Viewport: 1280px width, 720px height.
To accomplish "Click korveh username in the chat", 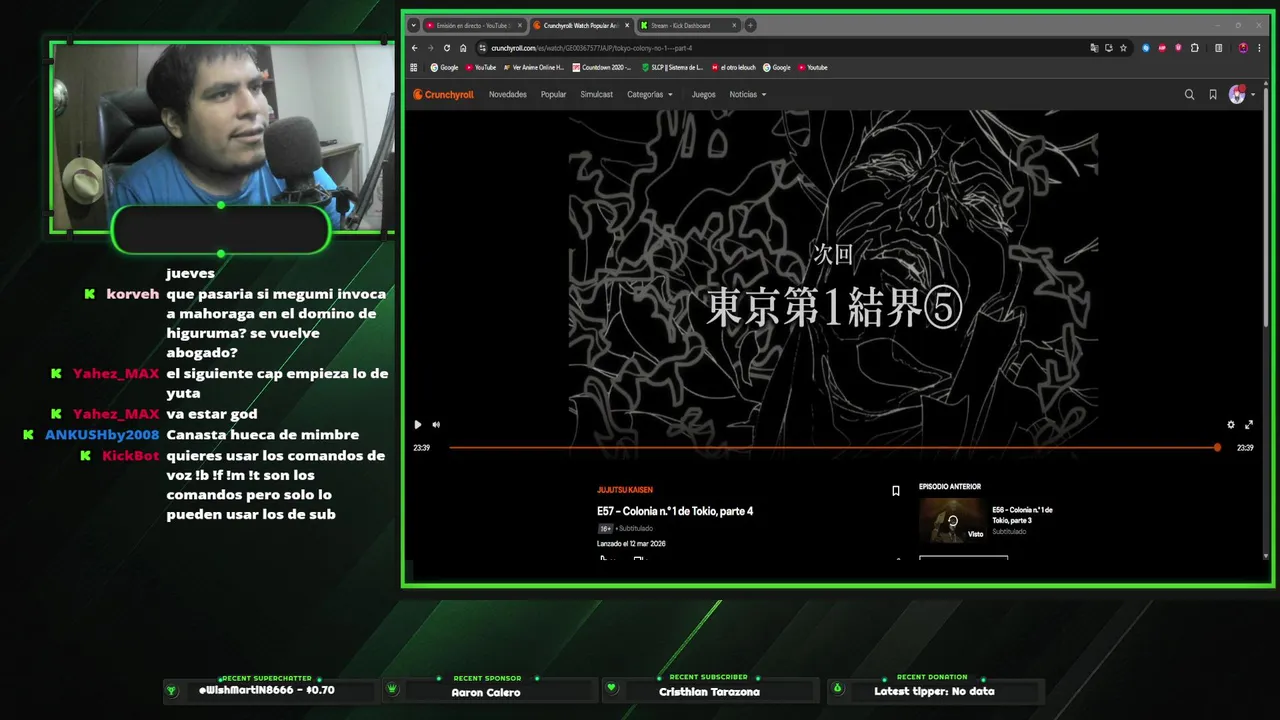I will (133, 294).
